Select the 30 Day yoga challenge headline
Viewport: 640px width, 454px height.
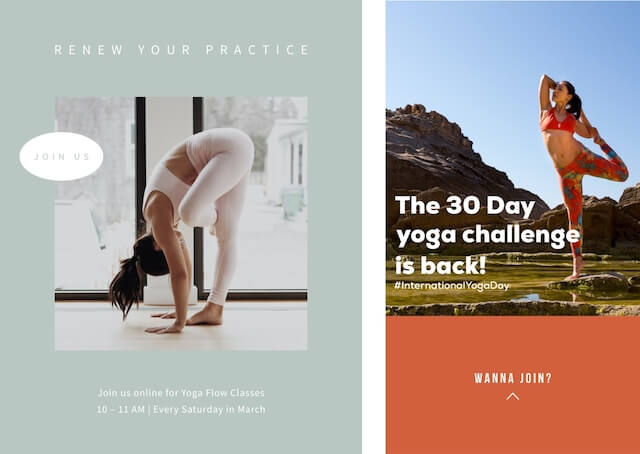click(487, 235)
